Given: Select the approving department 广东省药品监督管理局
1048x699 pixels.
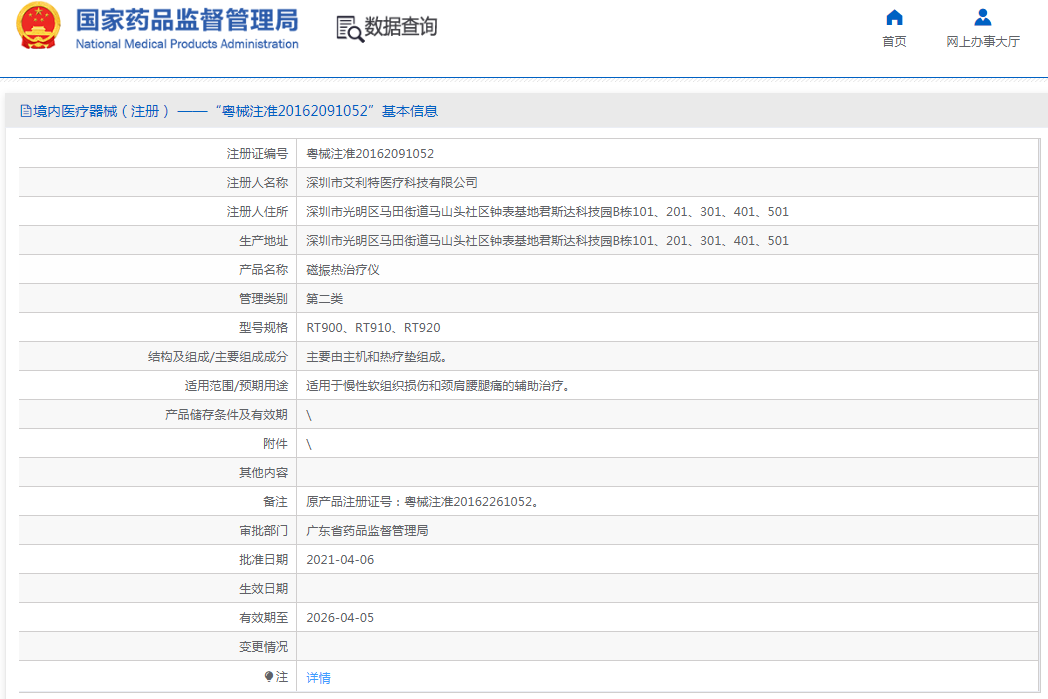Looking at the screenshot, I should [366, 531].
